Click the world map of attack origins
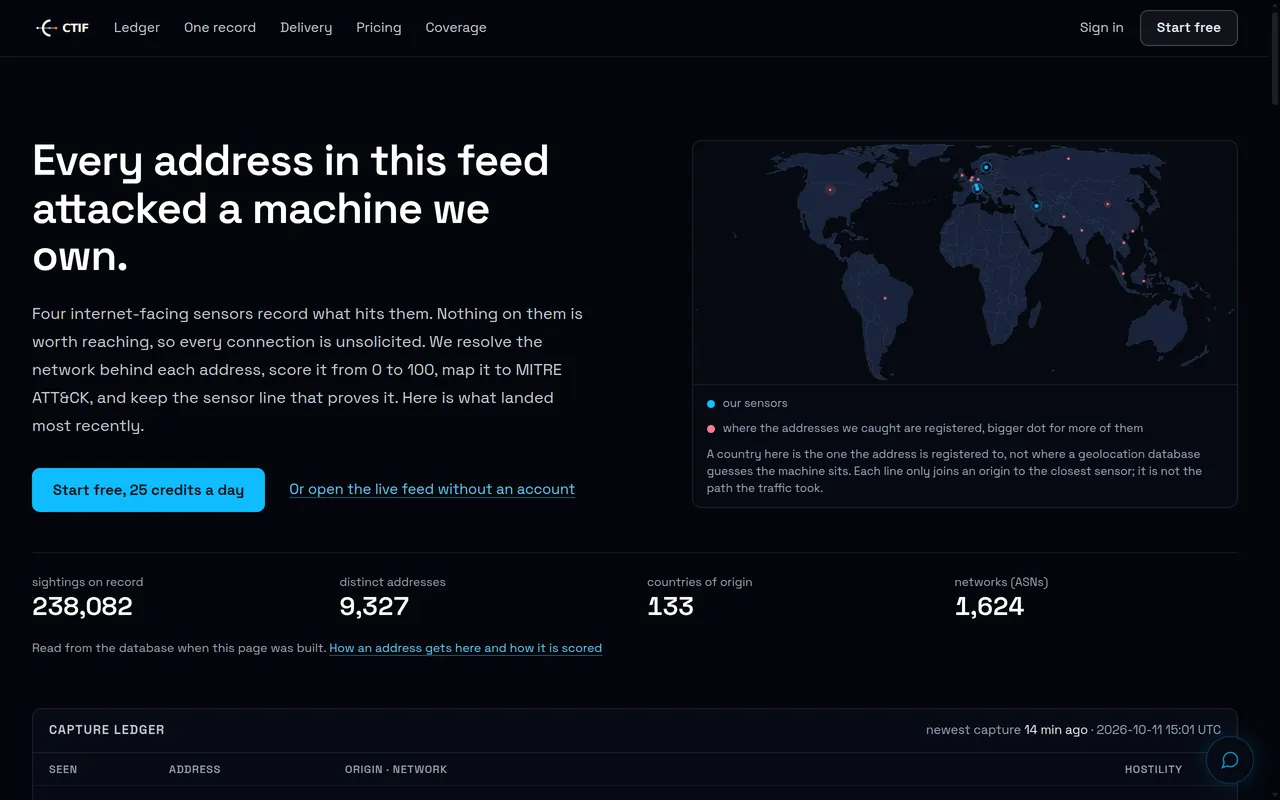Image resolution: width=1280 pixels, height=800 pixels. tap(965, 262)
